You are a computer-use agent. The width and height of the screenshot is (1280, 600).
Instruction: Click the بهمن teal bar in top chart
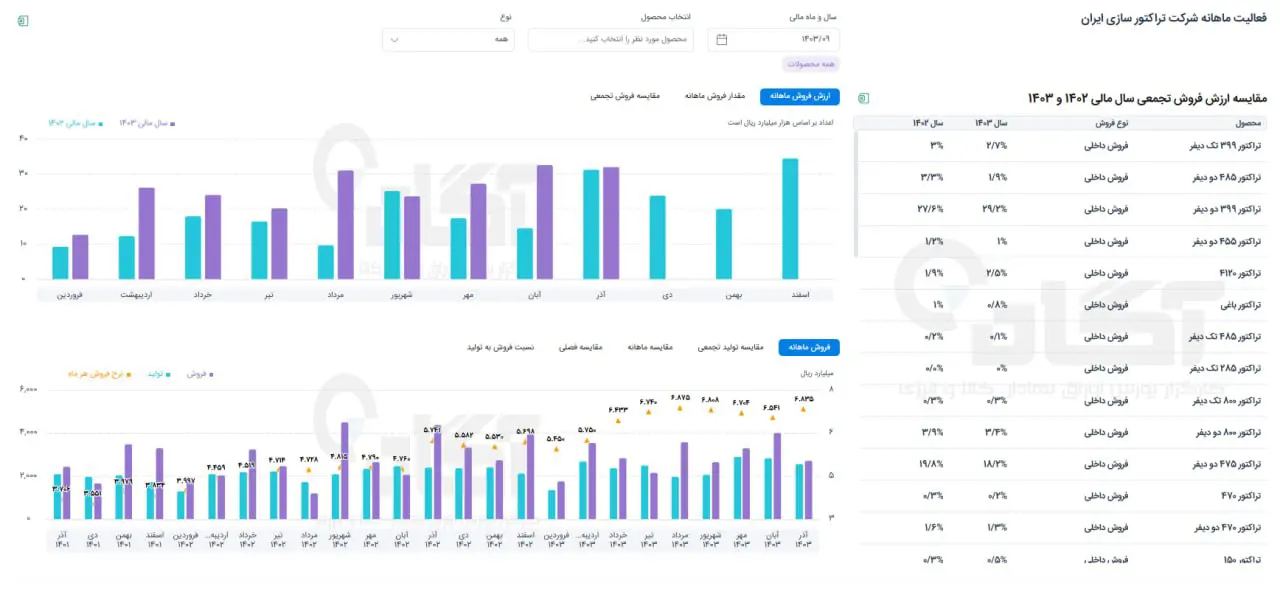click(724, 244)
